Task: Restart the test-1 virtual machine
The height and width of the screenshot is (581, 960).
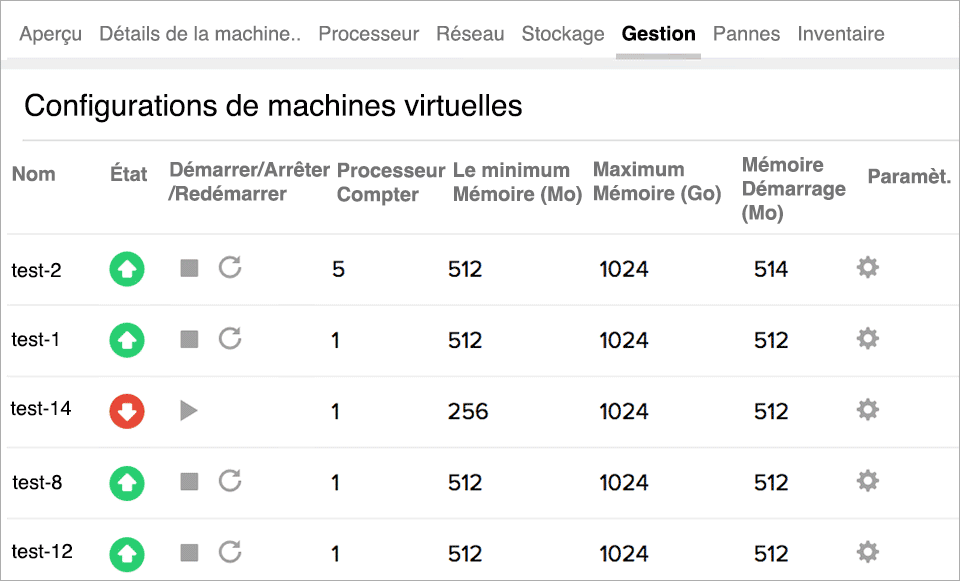Action: click(x=229, y=340)
